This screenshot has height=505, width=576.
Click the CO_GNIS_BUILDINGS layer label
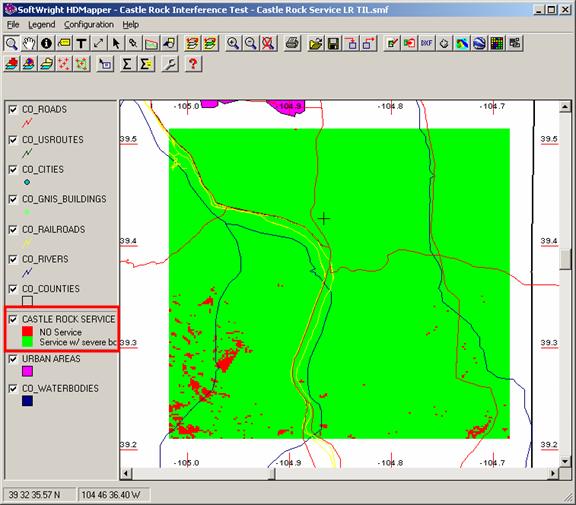[x=64, y=199]
